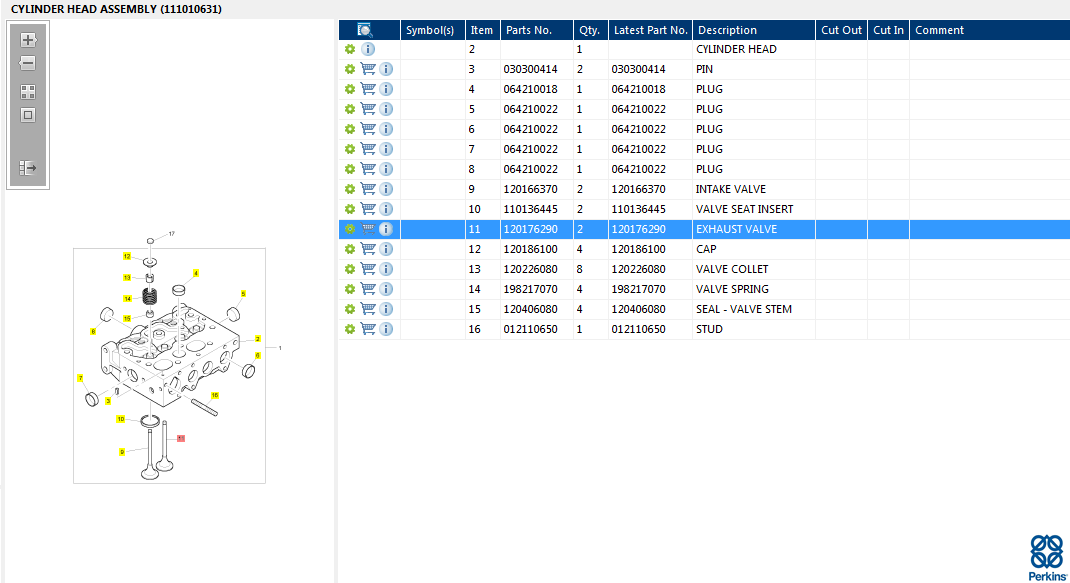Image resolution: width=1070 pixels, height=583 pixels.
Task: Click gear icon on PIN row
Action: point(350,69)
